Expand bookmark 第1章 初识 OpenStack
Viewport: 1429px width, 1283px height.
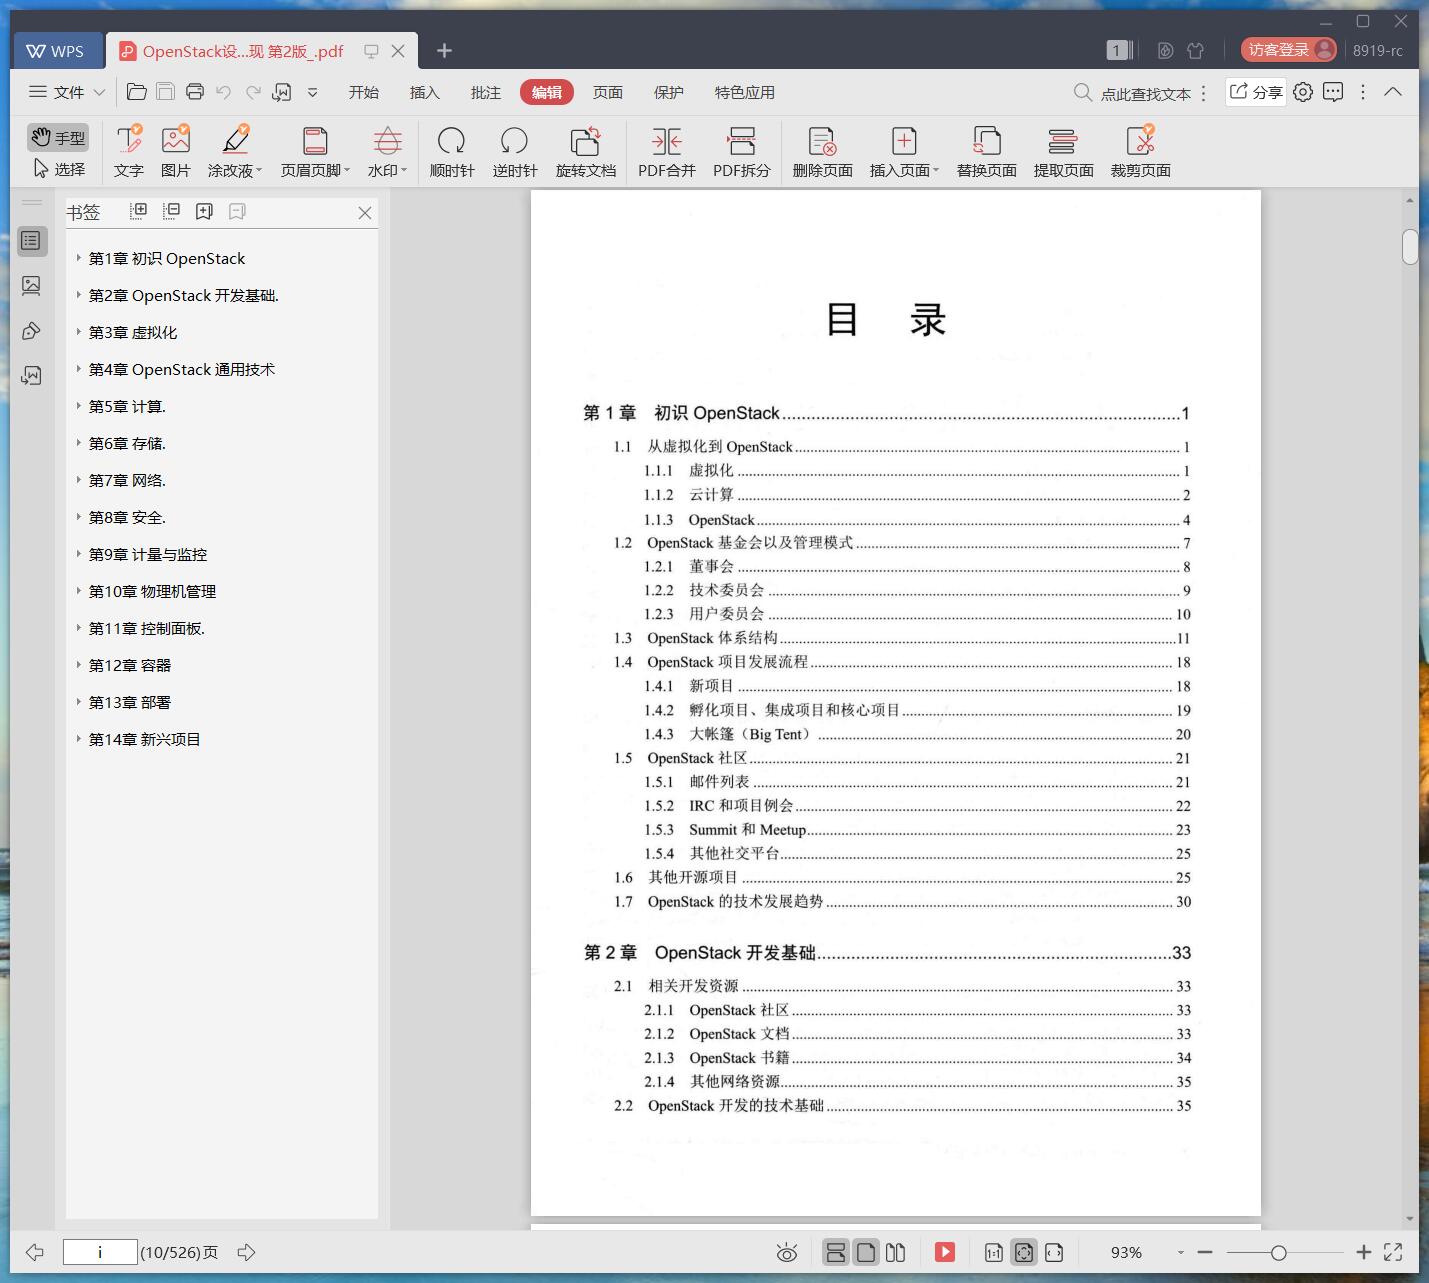pos(78,258)
